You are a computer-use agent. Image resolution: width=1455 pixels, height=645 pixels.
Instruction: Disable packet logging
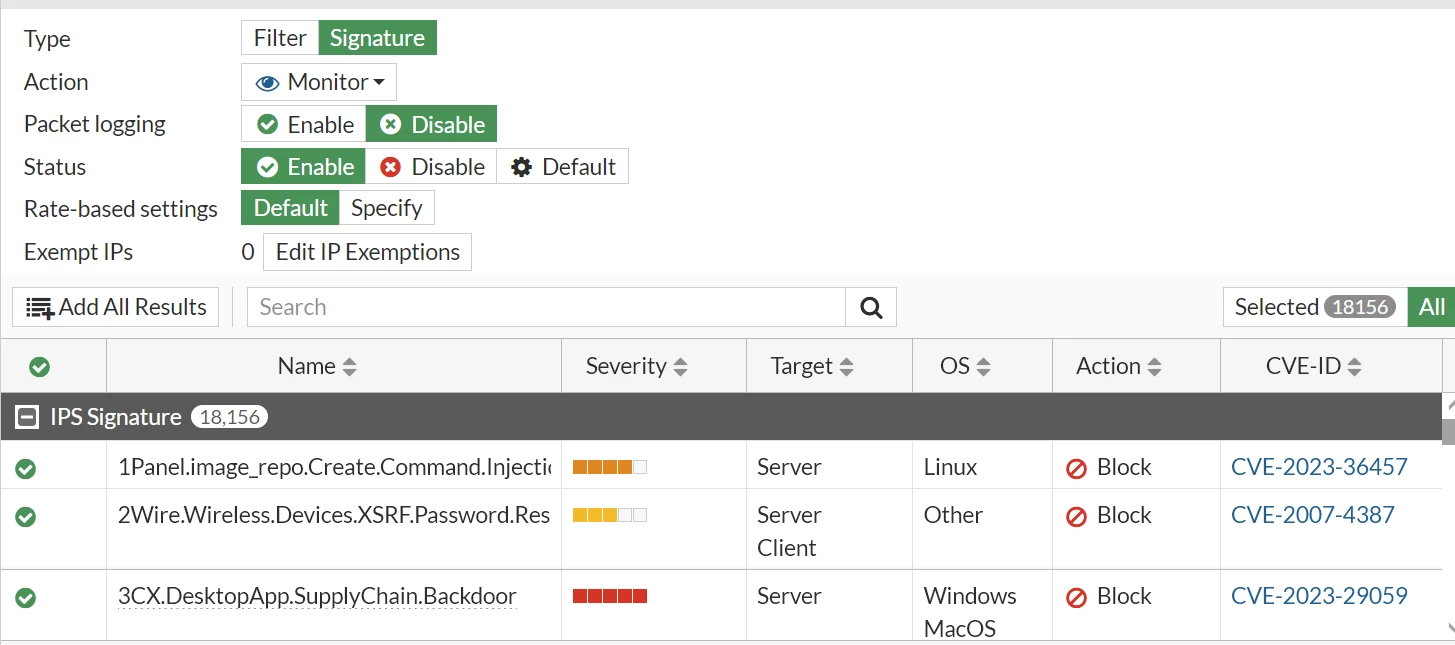431,124
